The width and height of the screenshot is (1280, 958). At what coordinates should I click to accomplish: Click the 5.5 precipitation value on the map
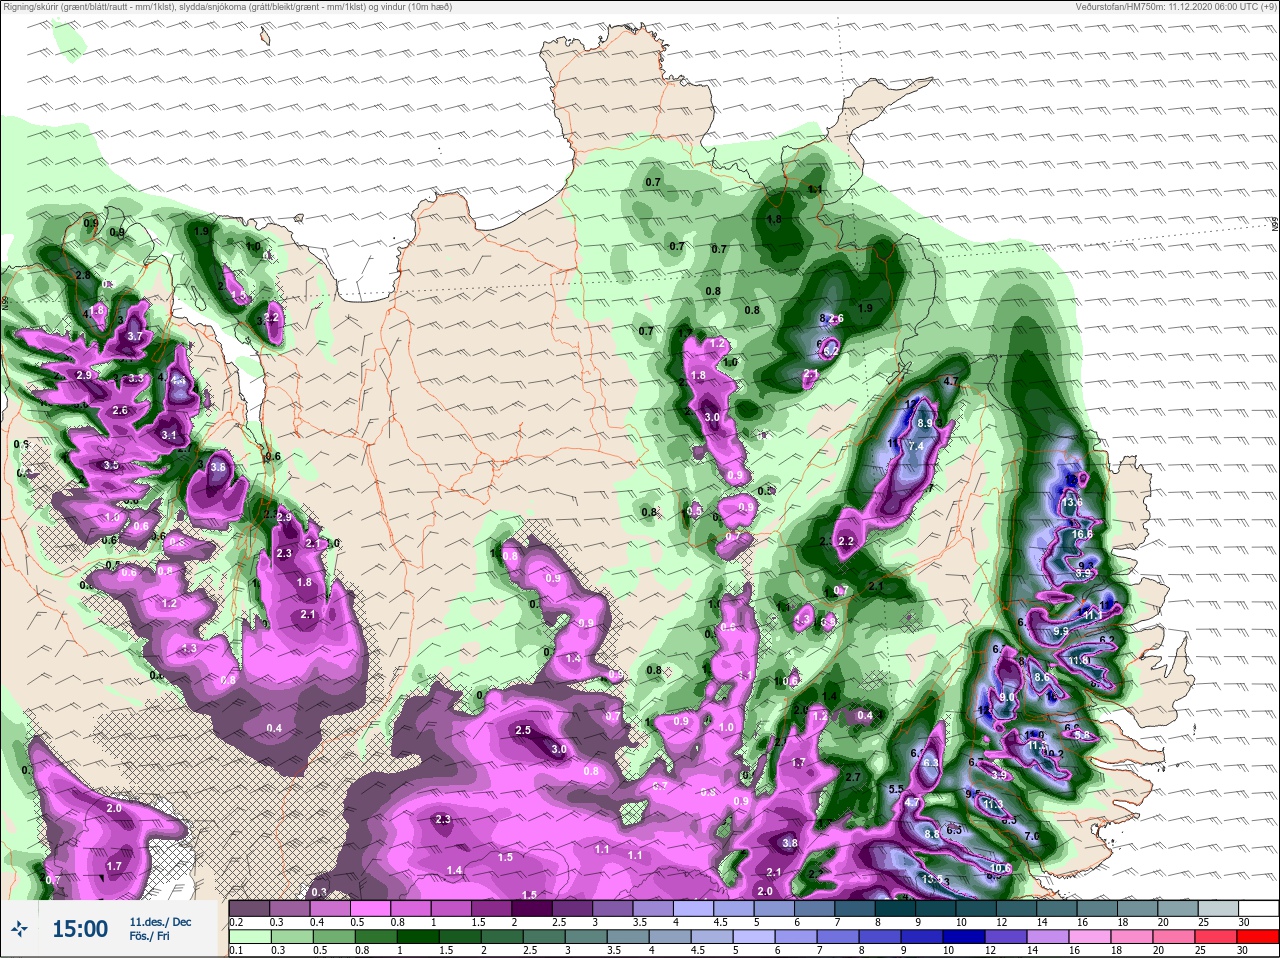[896, 789]
